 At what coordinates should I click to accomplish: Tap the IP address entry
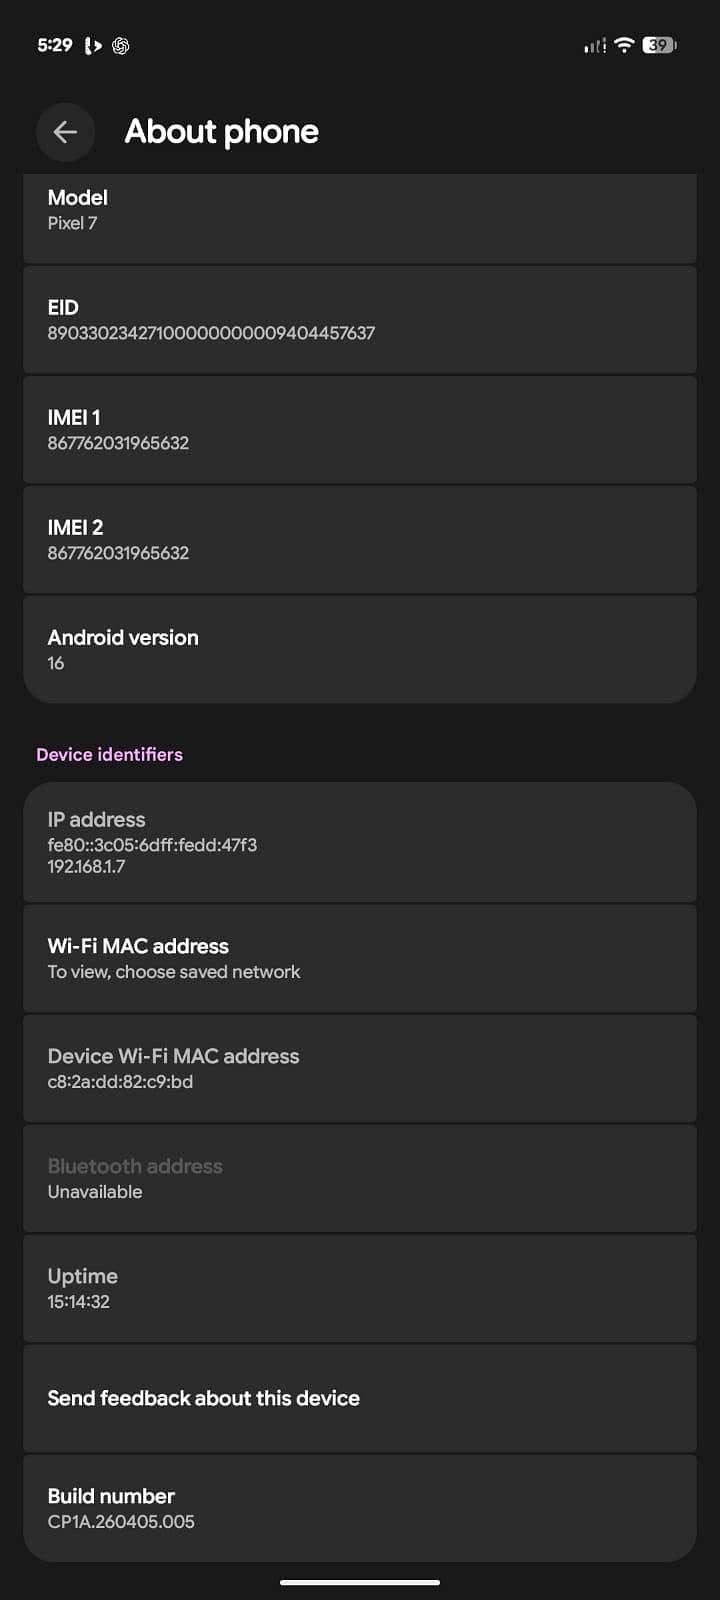pyautogui.click(x=360, y=842)
